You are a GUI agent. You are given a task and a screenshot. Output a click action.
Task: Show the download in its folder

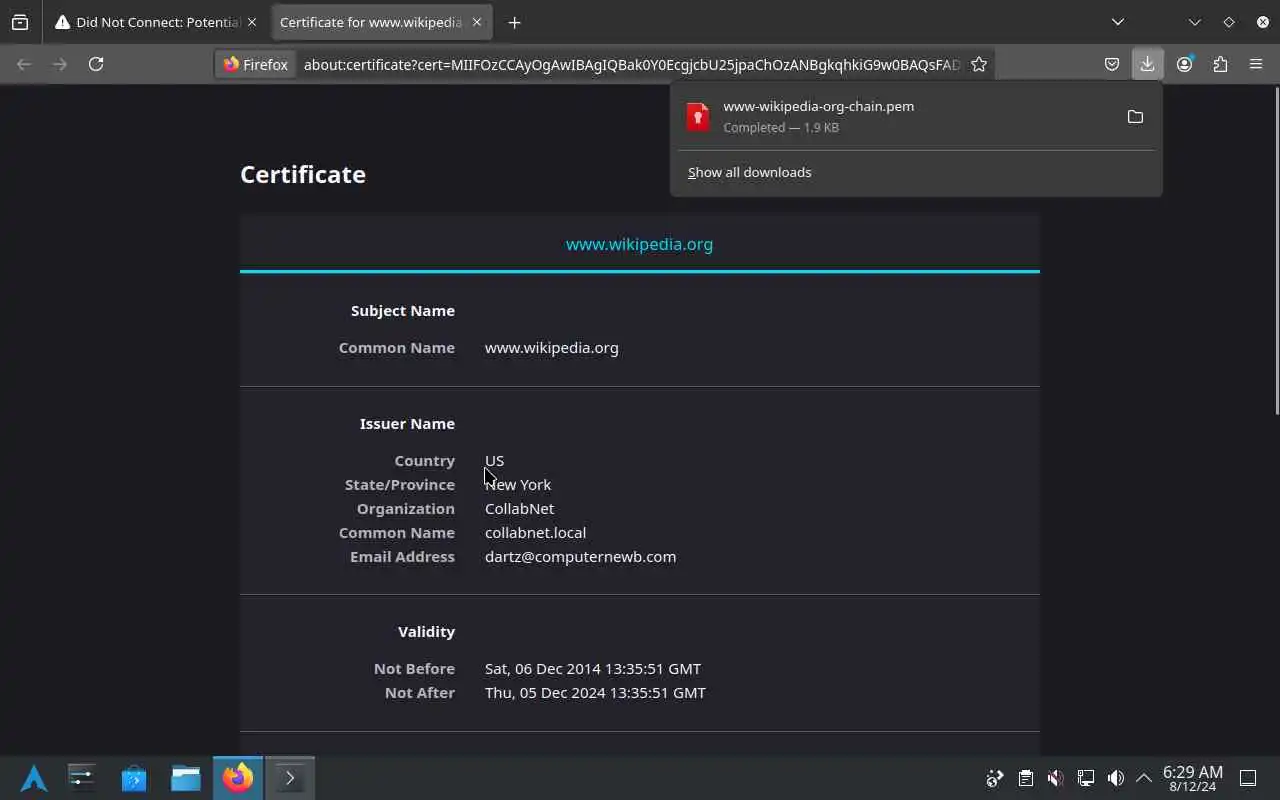pos(1135,117)
